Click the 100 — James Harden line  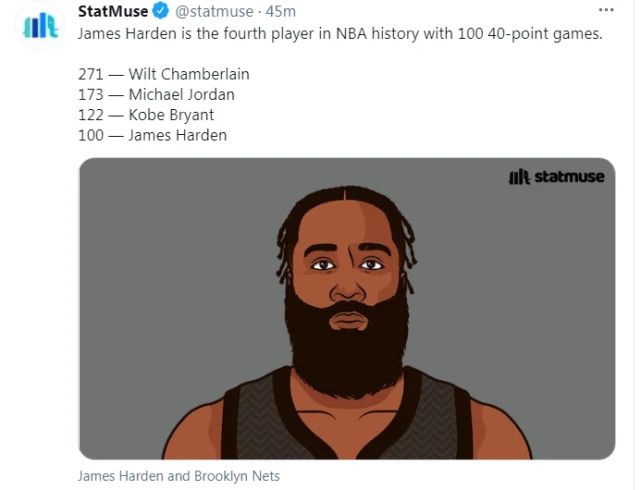(x=152, y=135)
